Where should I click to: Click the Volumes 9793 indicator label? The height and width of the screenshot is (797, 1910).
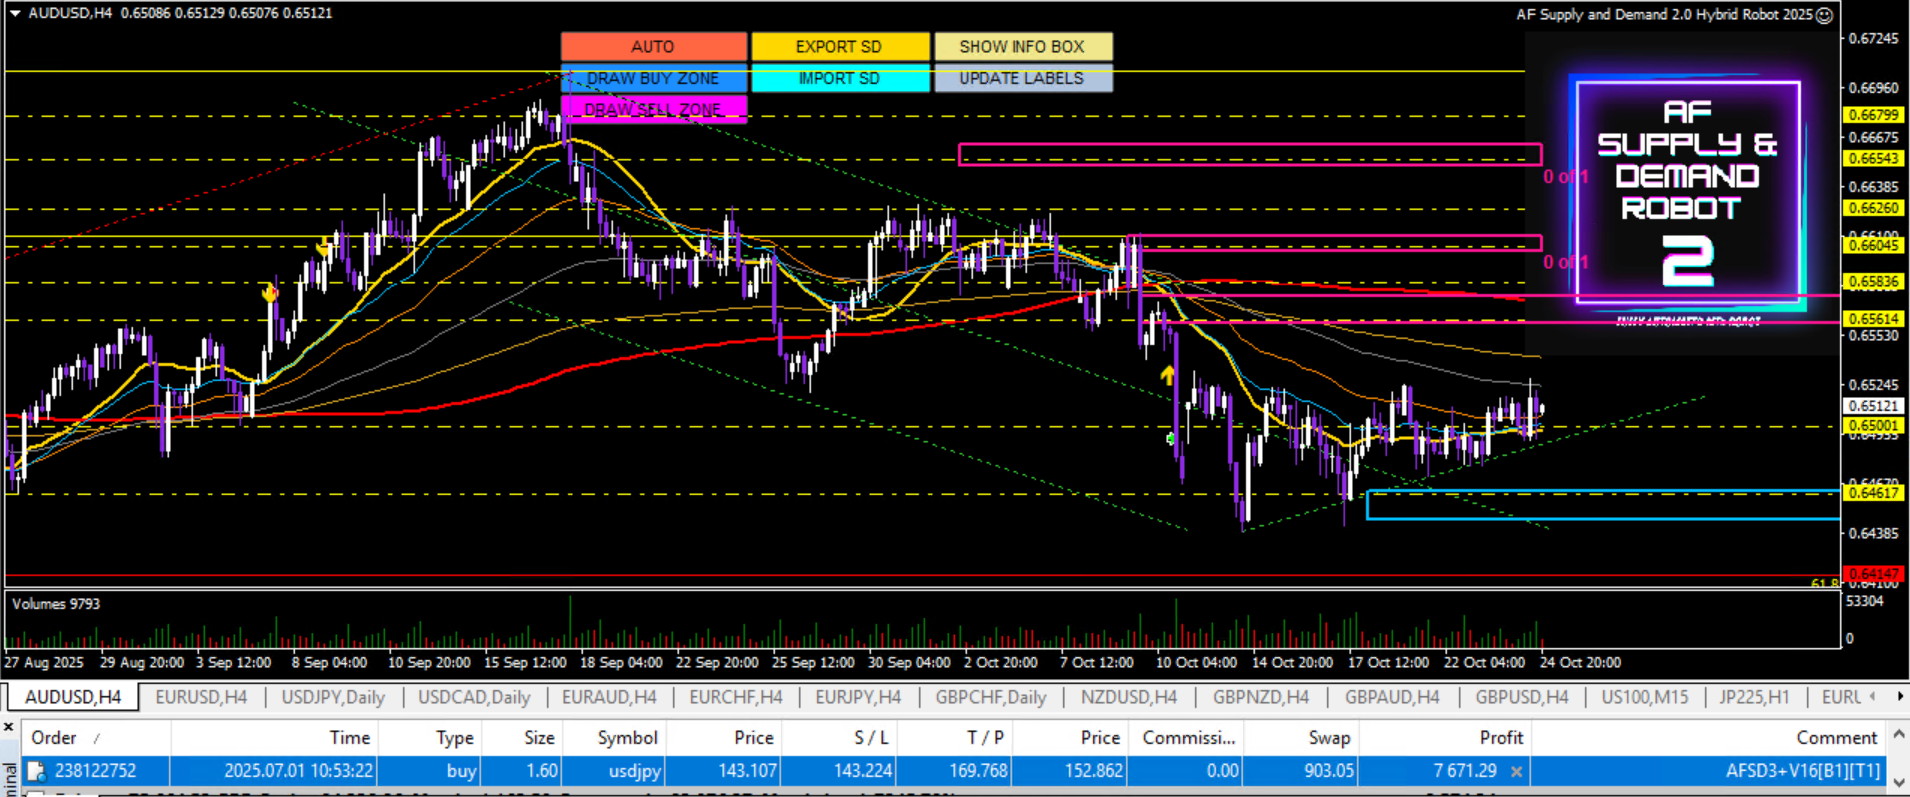click(56, 604)
